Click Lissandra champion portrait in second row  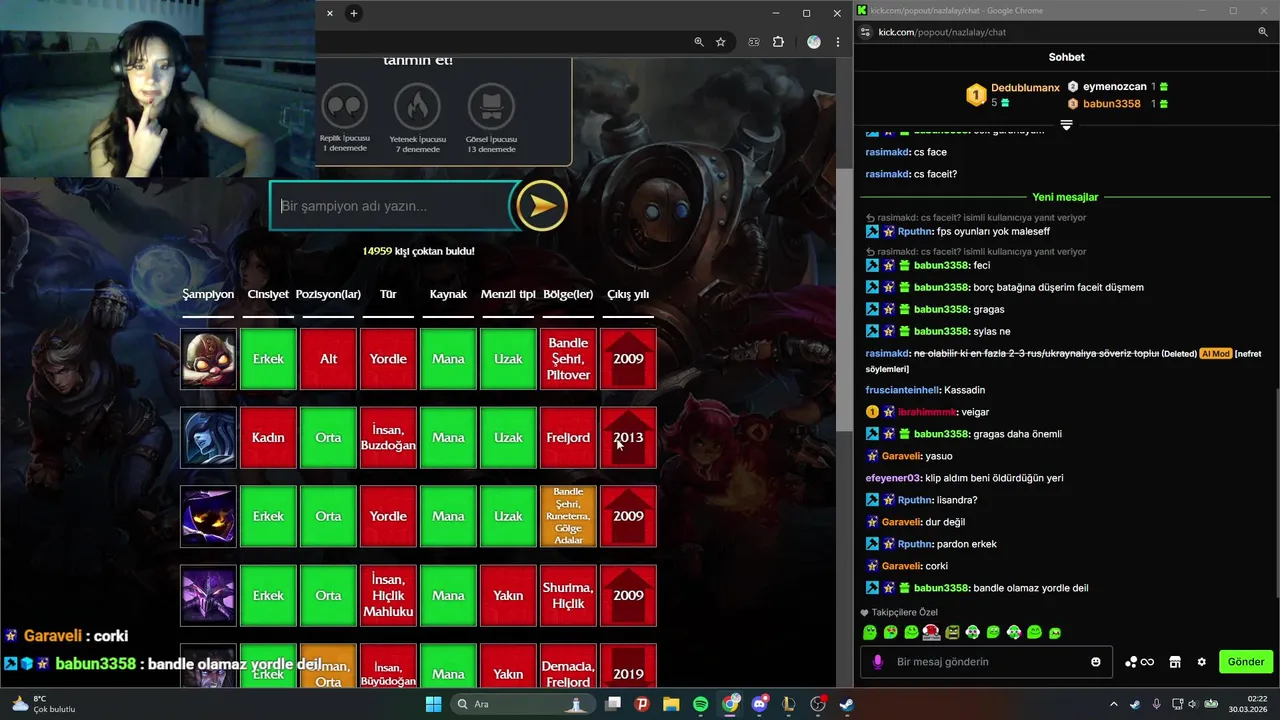coord(208,438)
